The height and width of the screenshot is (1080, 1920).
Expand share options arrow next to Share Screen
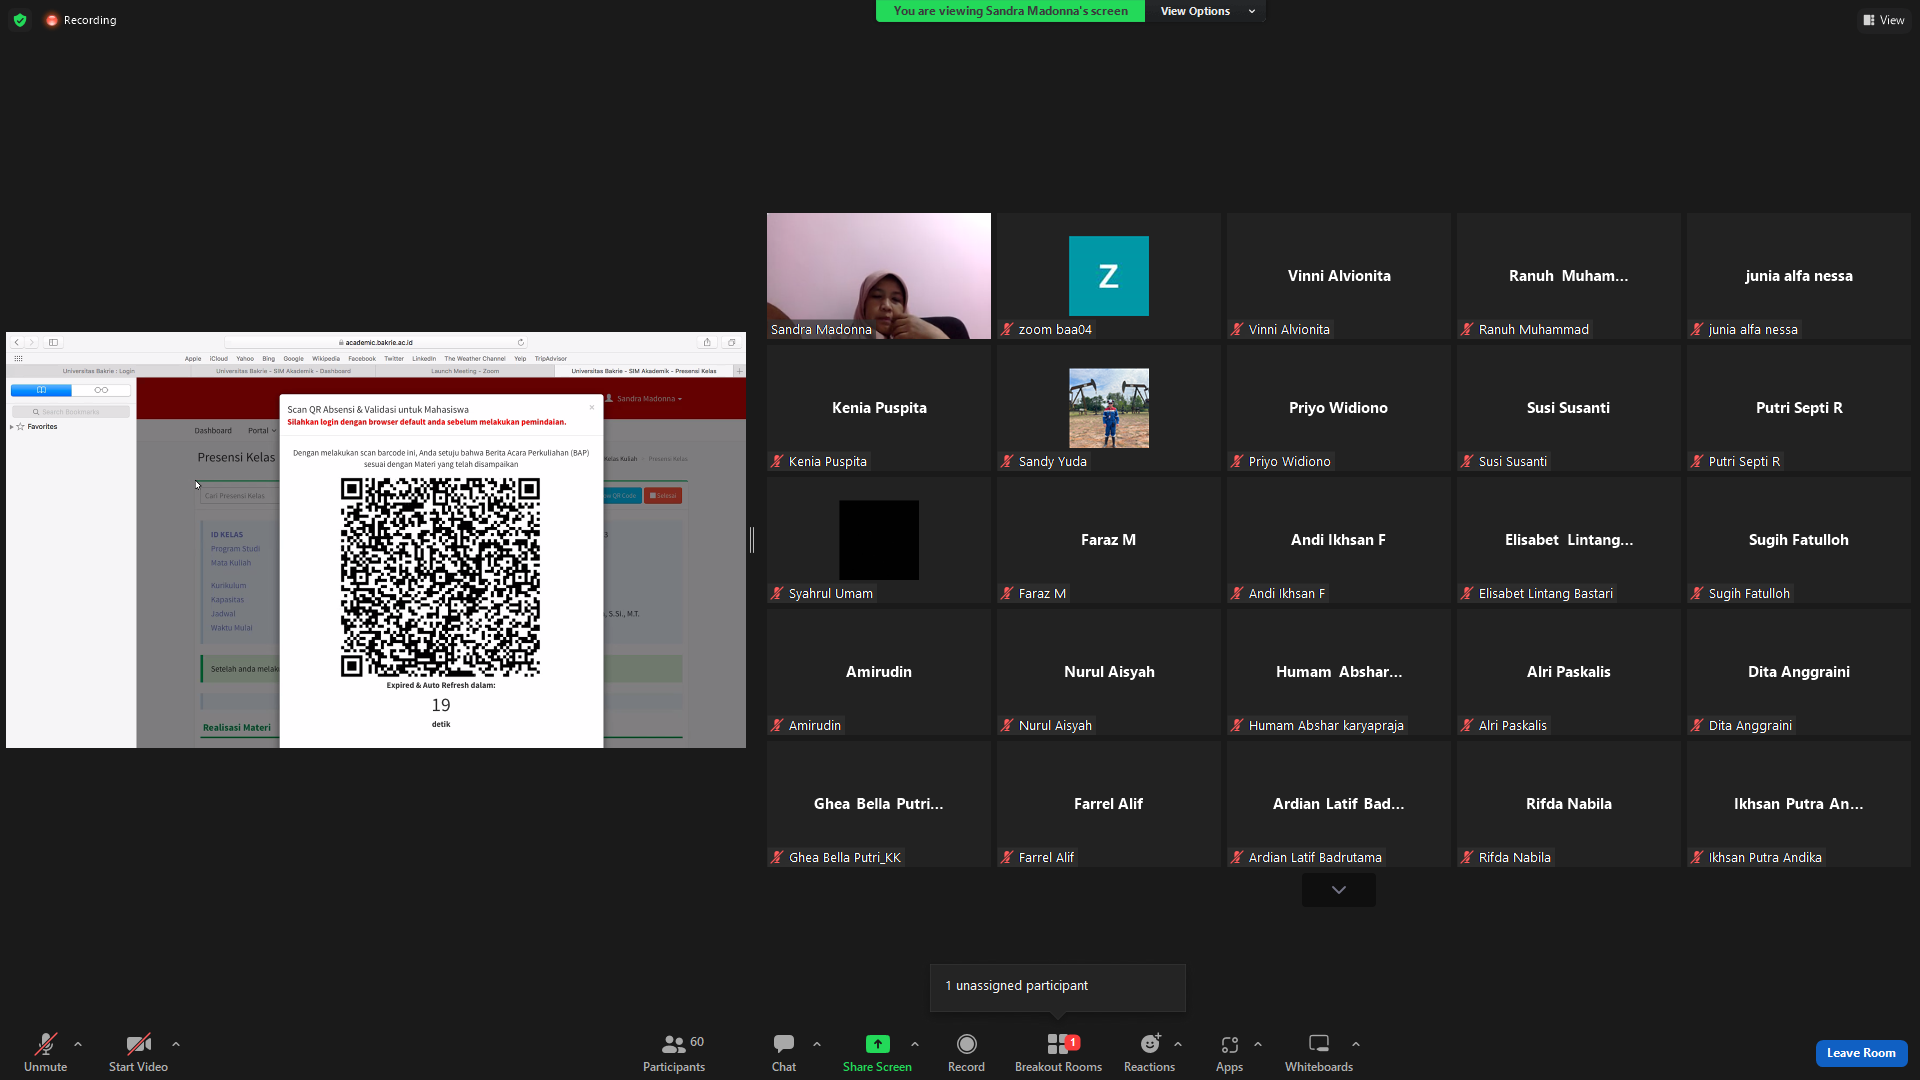[x=915, y=1044]
